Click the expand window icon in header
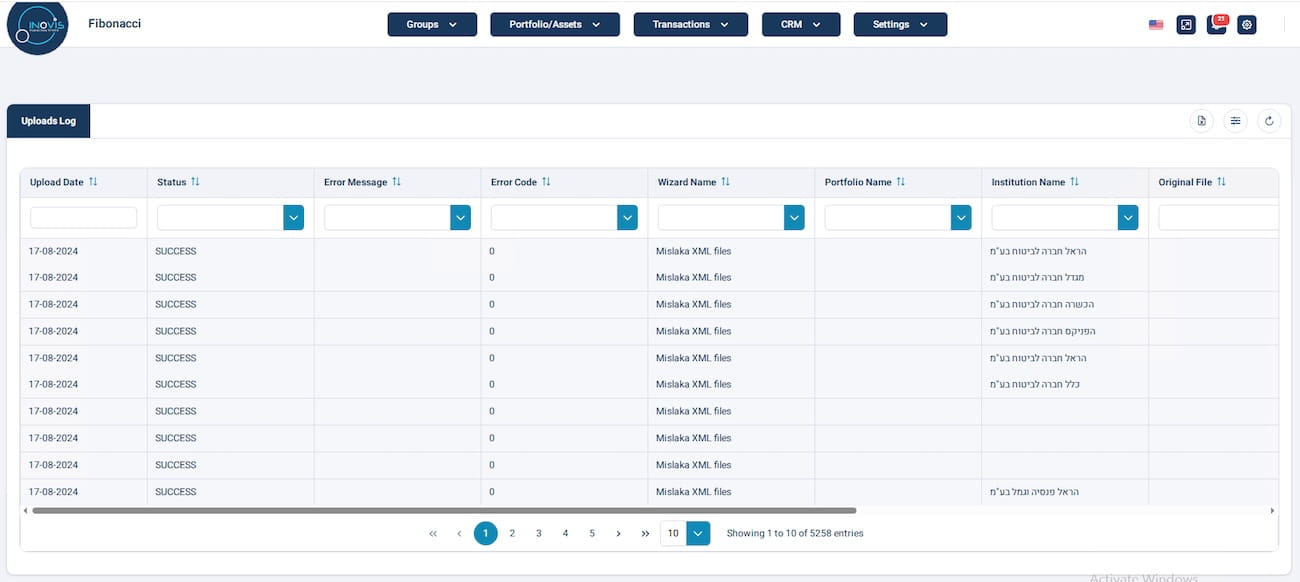Screen dimensions: 1300x582 (x=1186, y=25)
